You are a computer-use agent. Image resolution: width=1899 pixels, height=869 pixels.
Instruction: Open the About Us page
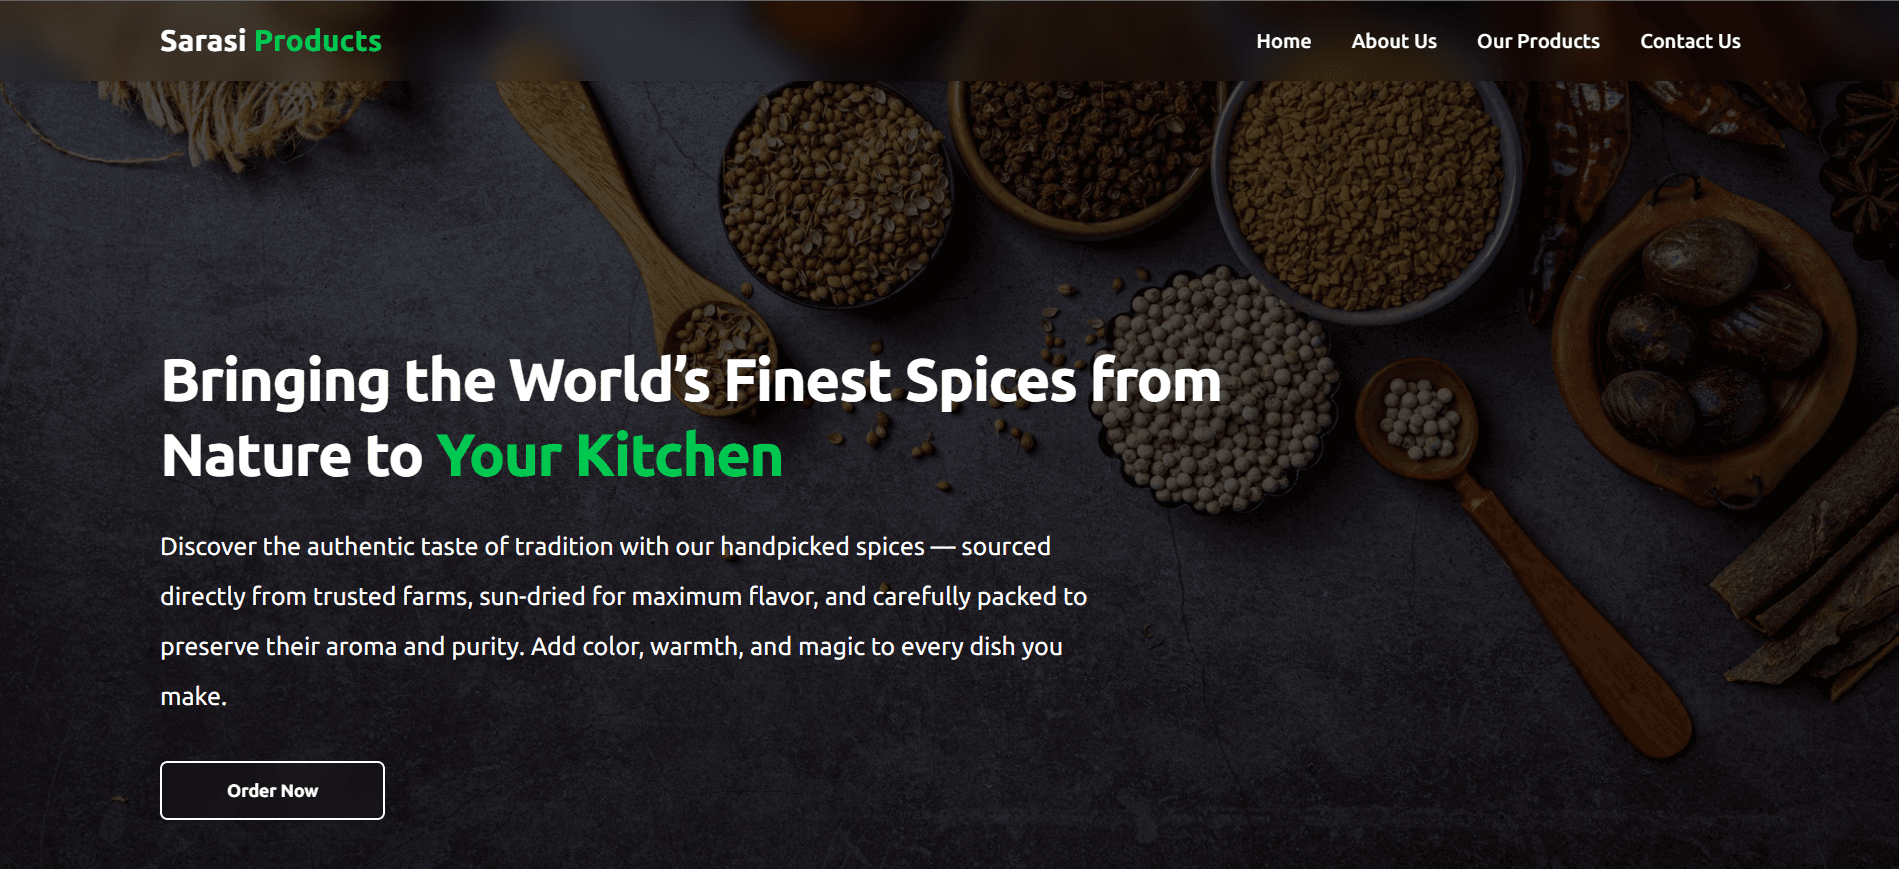click(x=1394, y=41)
